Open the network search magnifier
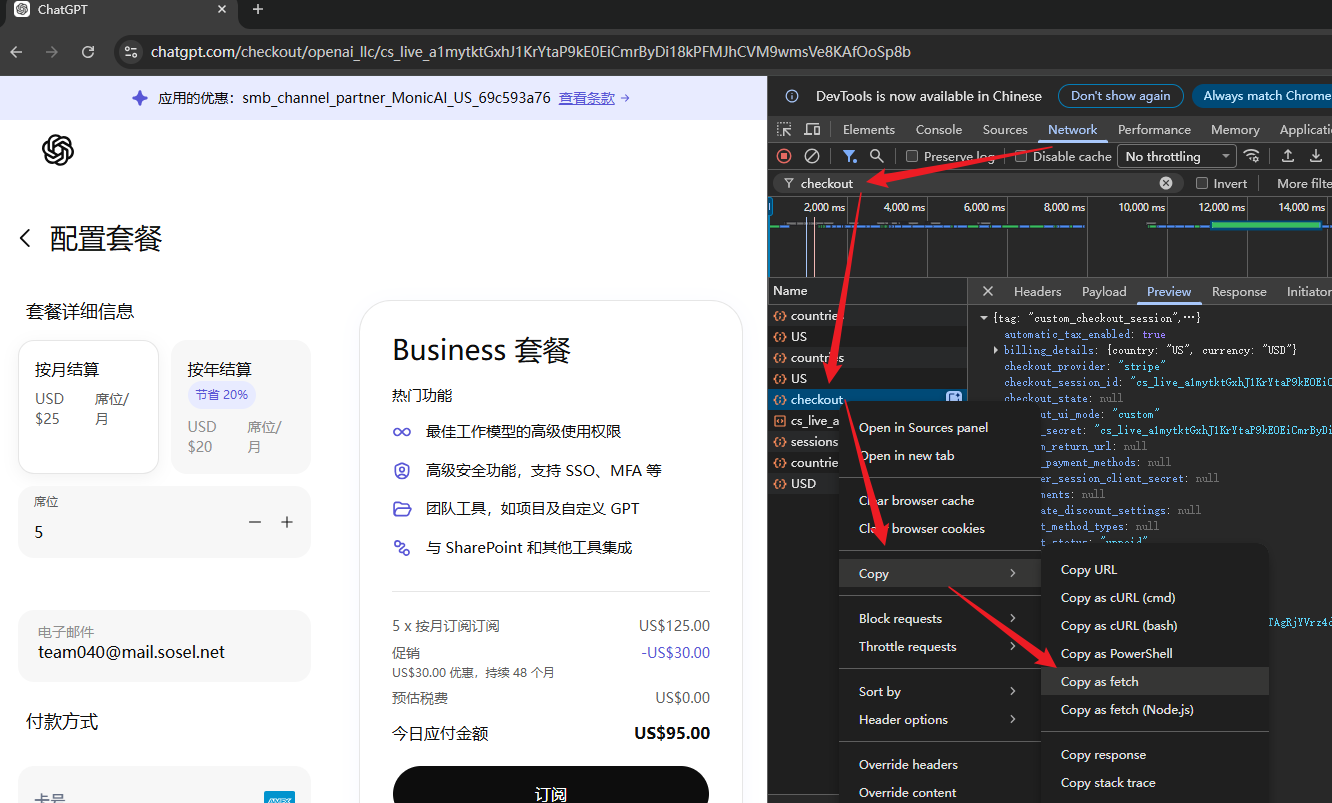1332x803 pixels. point(876,156)
